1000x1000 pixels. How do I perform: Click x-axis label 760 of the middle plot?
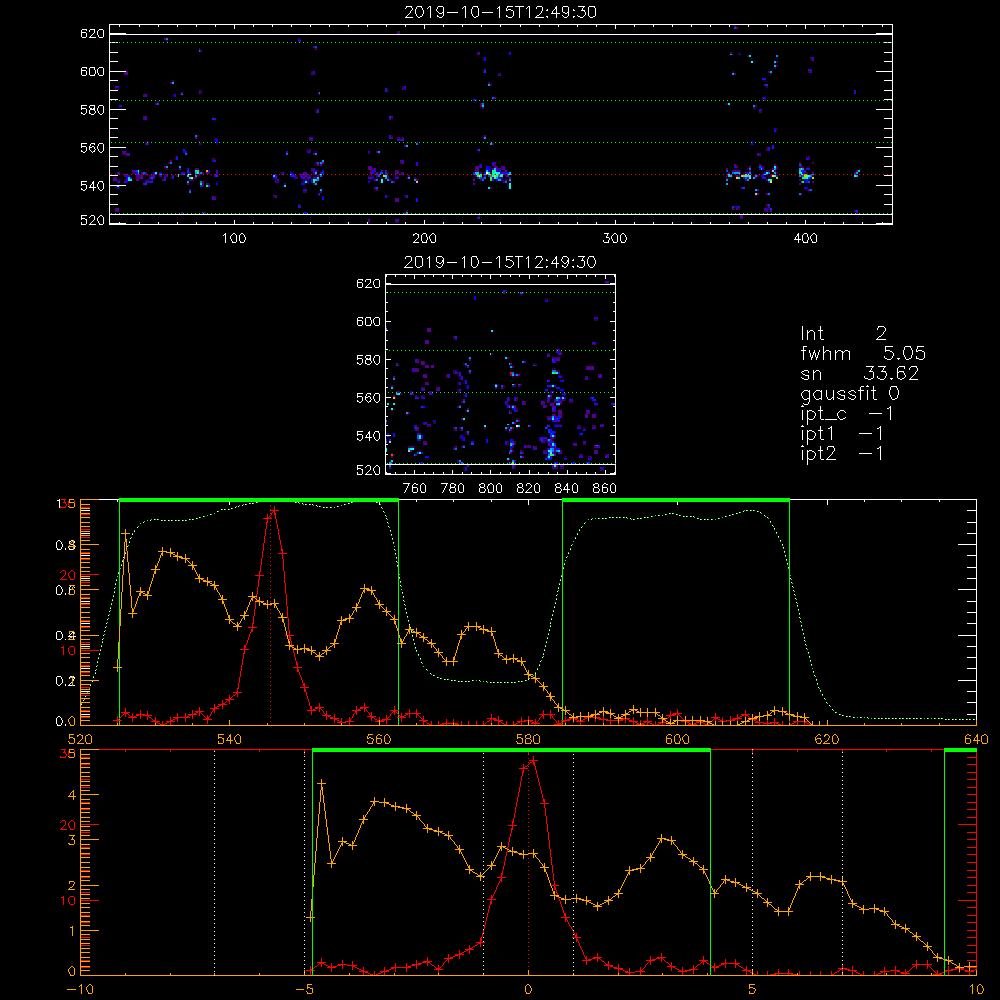(415, 489)
